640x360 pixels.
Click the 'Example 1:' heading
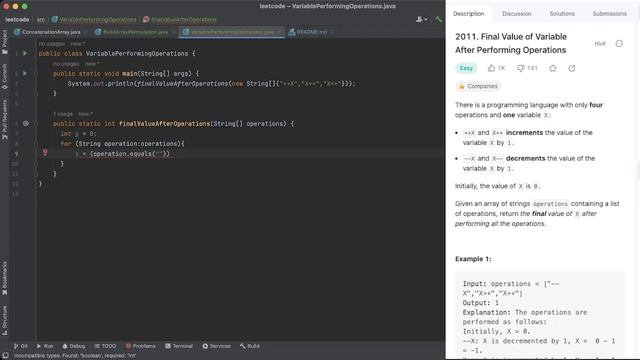pyautogui.click(x=473, y=259)
